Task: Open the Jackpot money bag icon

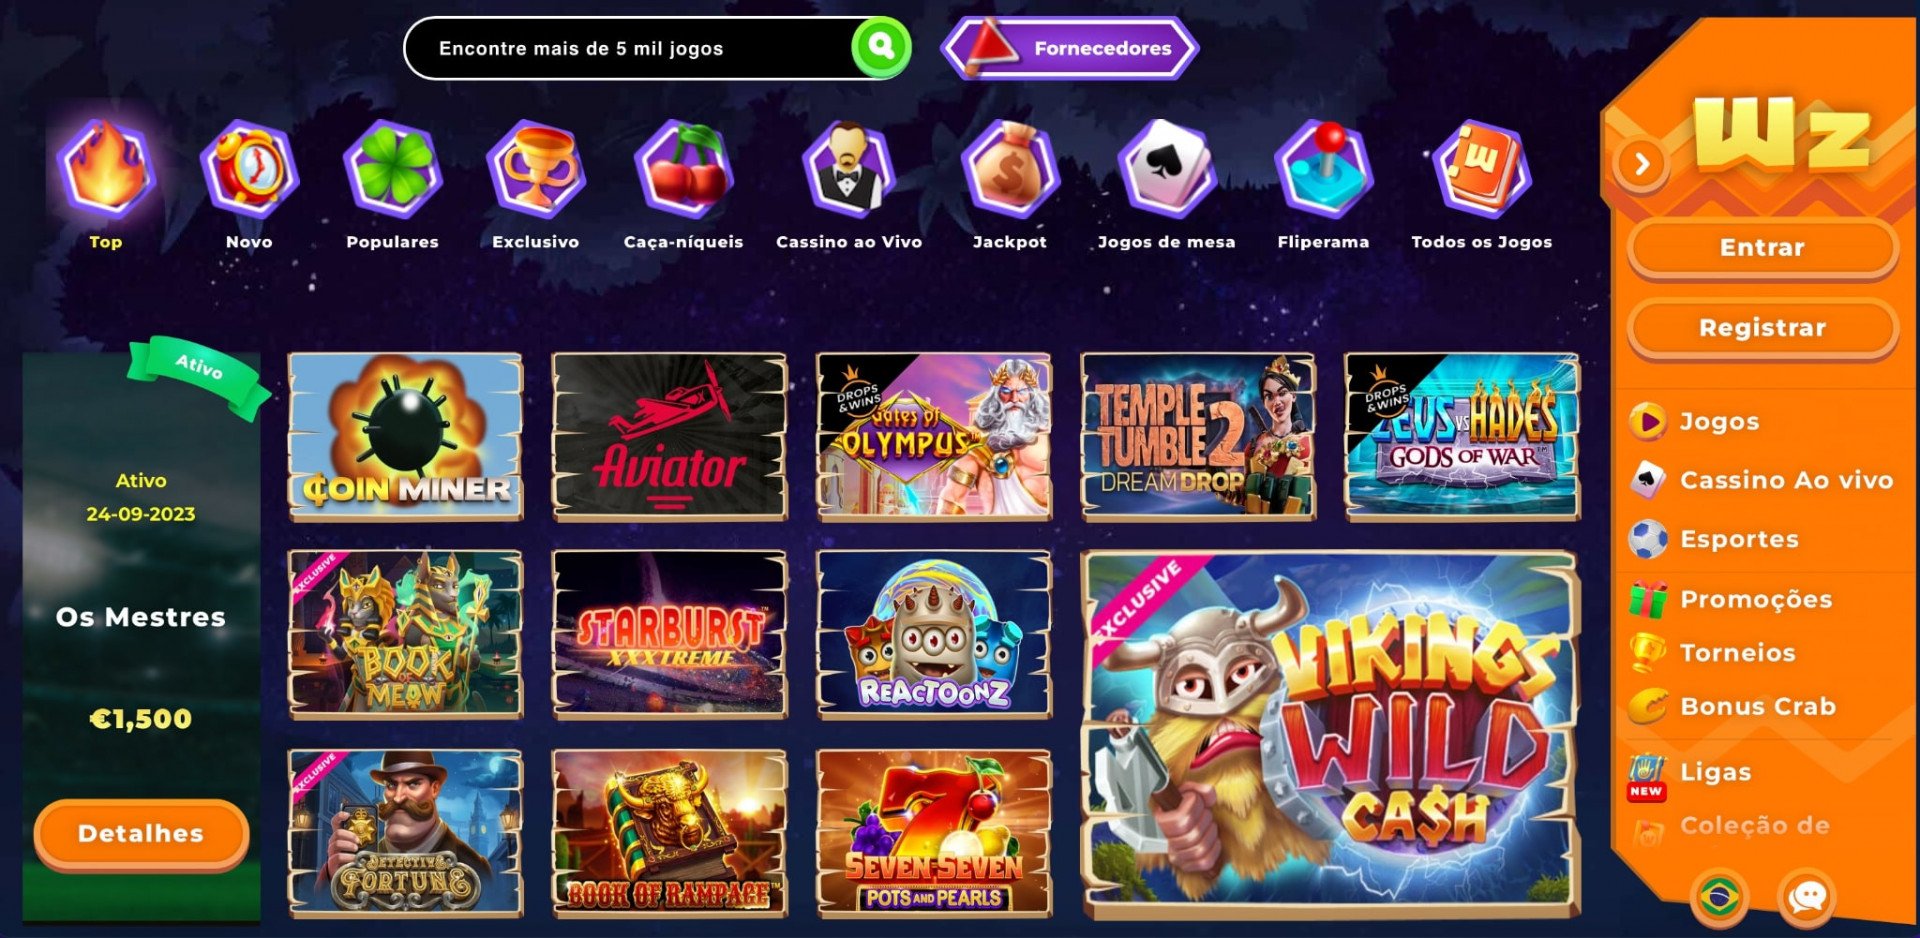Action: (x=1010, y=168)
